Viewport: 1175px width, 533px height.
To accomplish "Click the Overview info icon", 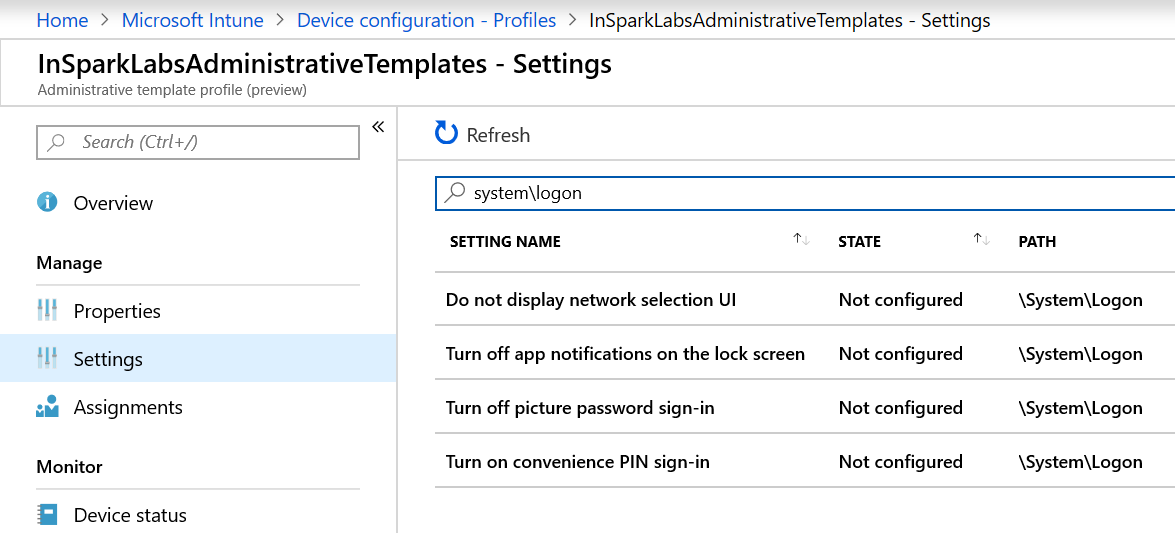I will point(47,203).
